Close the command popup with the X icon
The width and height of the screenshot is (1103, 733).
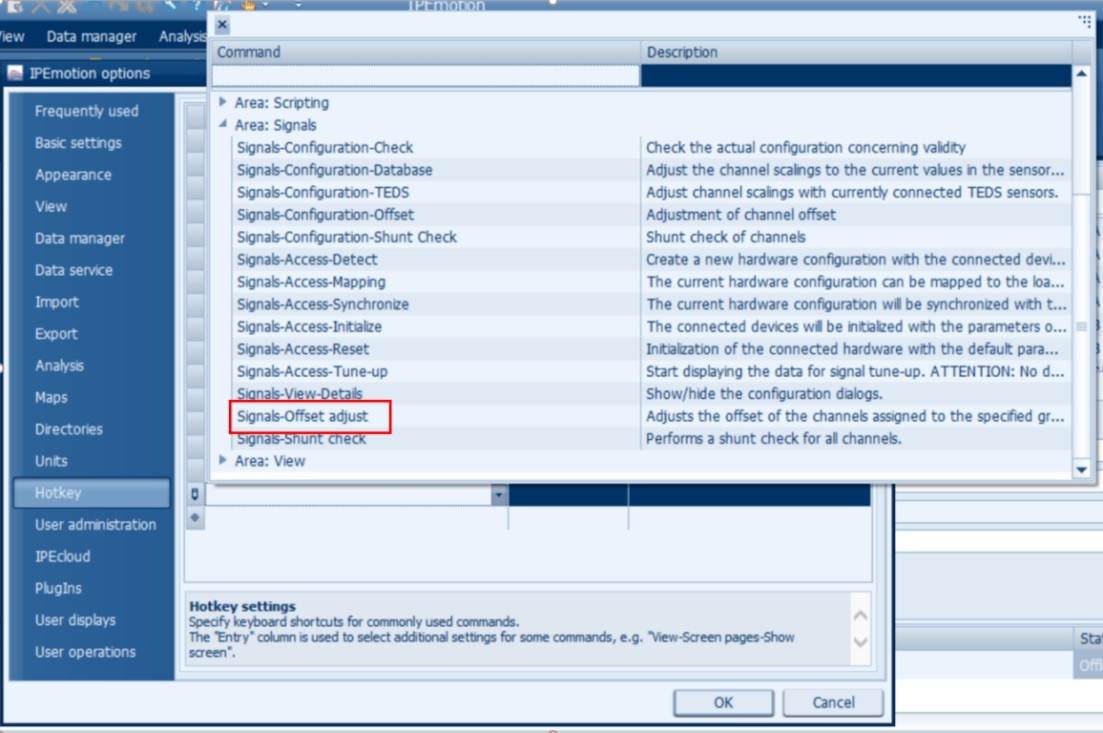222,25
